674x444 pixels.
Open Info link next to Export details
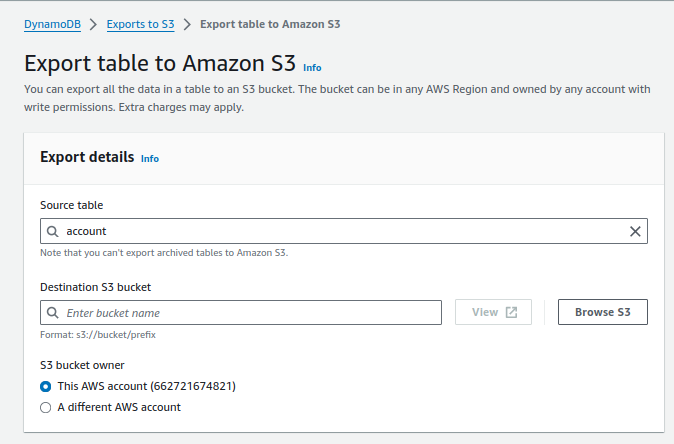[150, 159]
